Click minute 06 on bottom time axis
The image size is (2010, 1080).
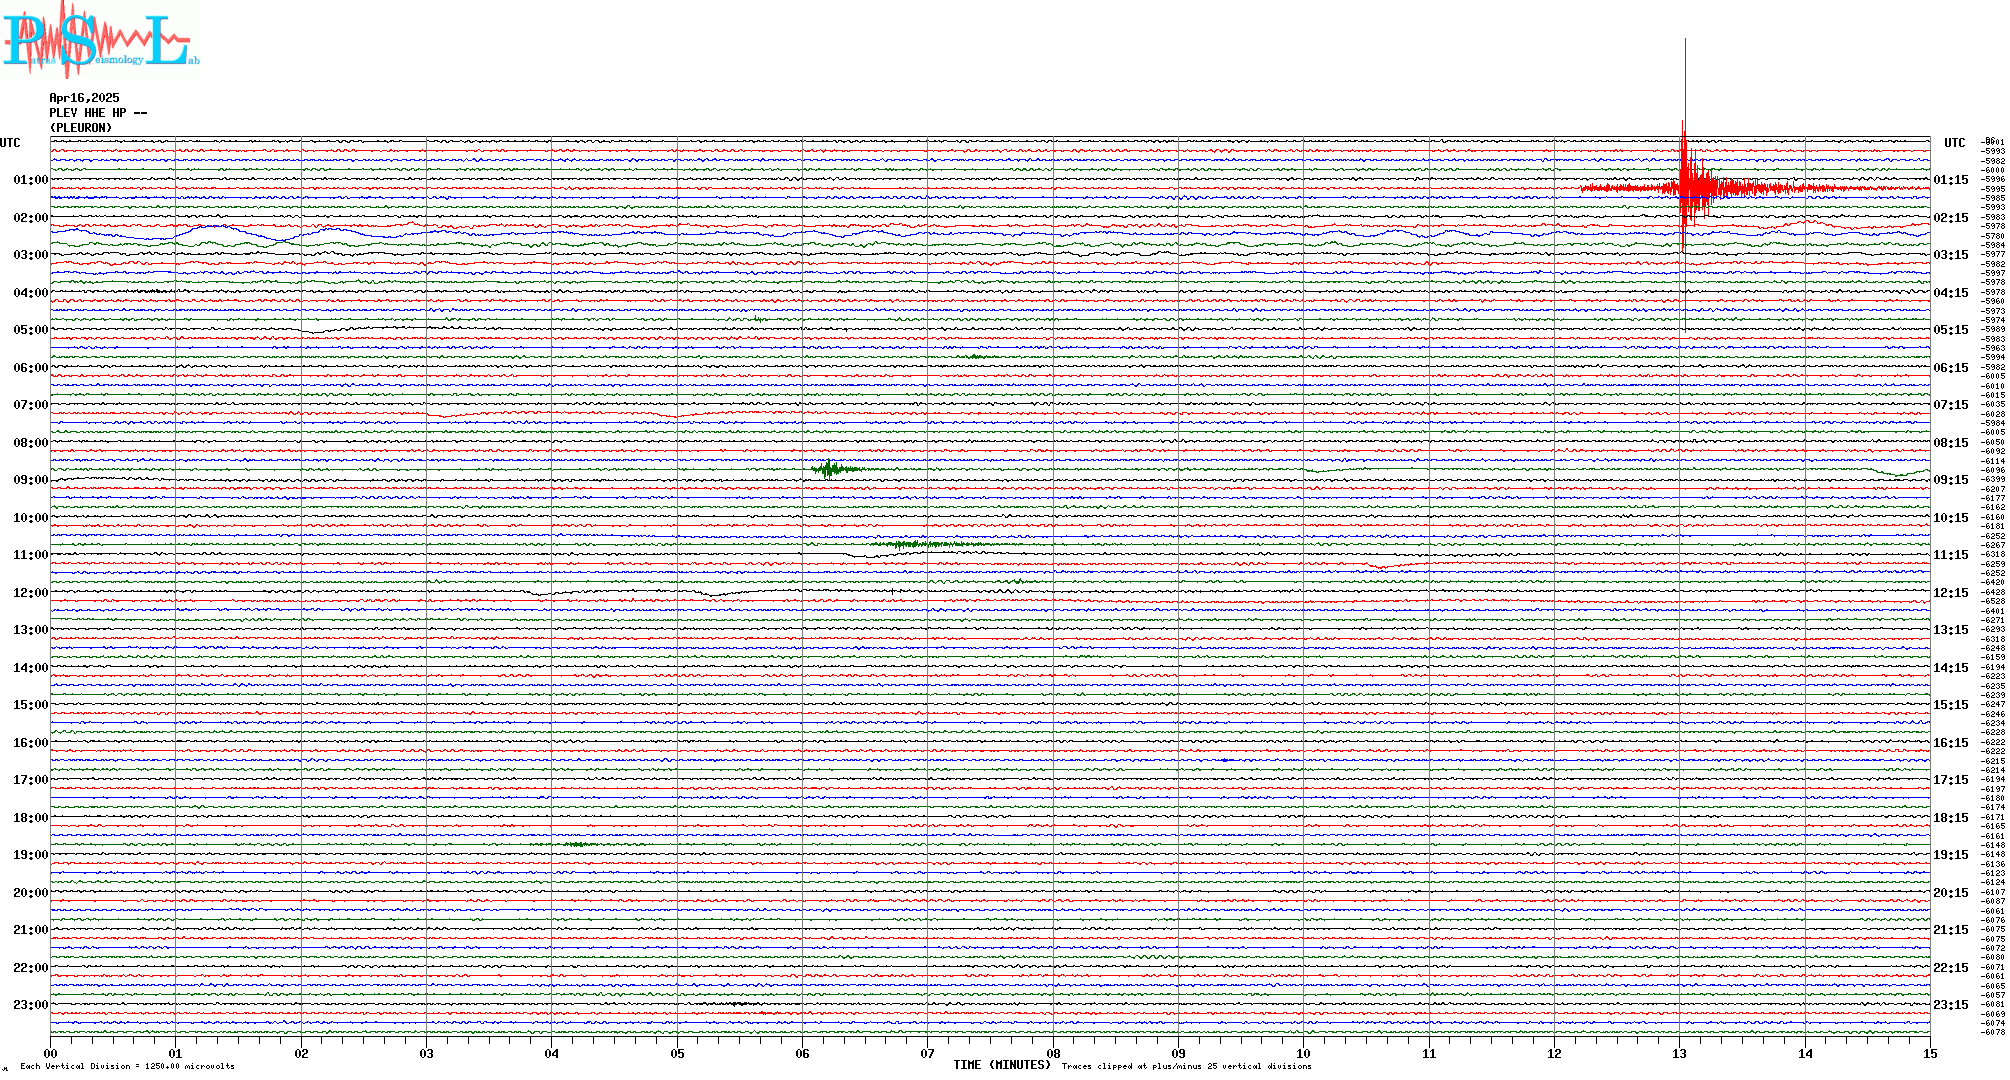802,1053
